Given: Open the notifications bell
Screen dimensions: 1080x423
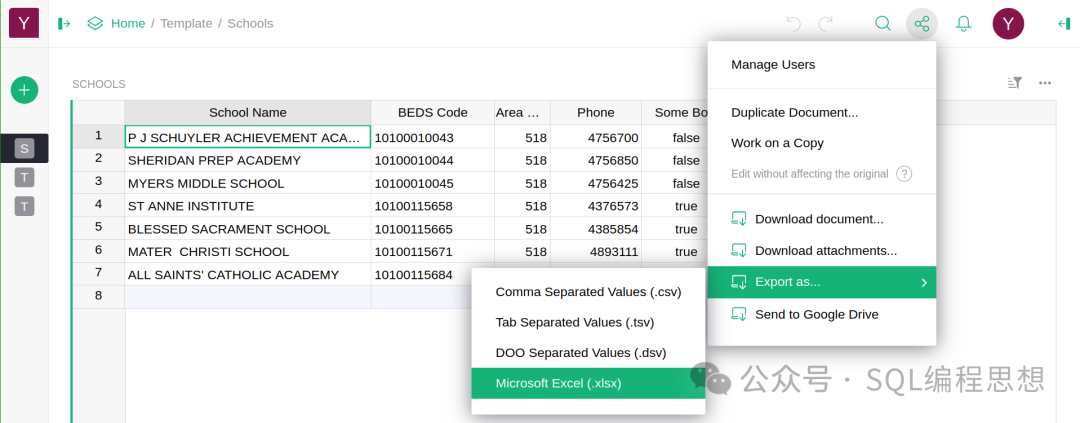Looking at the screenshot, I should (964, 23).
